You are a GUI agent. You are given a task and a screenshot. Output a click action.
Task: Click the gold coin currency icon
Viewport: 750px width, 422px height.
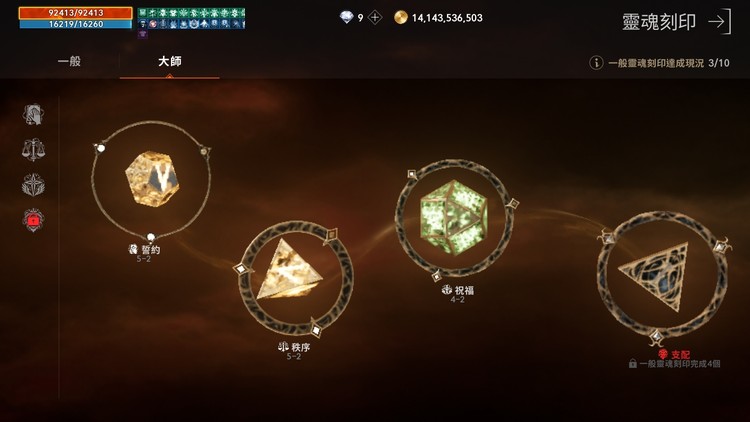tap(400, 18)
